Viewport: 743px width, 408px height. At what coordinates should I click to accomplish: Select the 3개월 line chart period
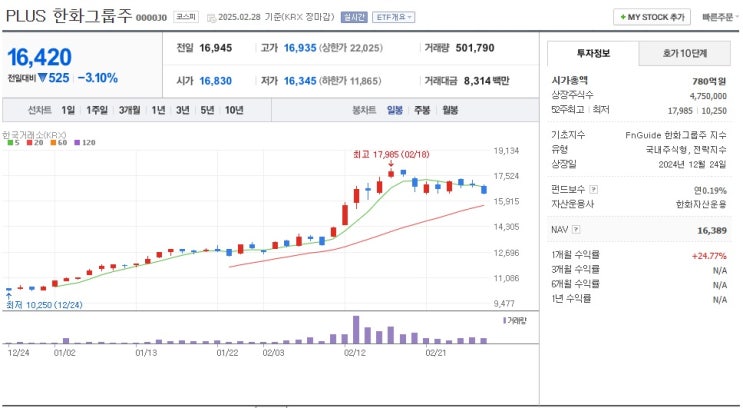129,110
